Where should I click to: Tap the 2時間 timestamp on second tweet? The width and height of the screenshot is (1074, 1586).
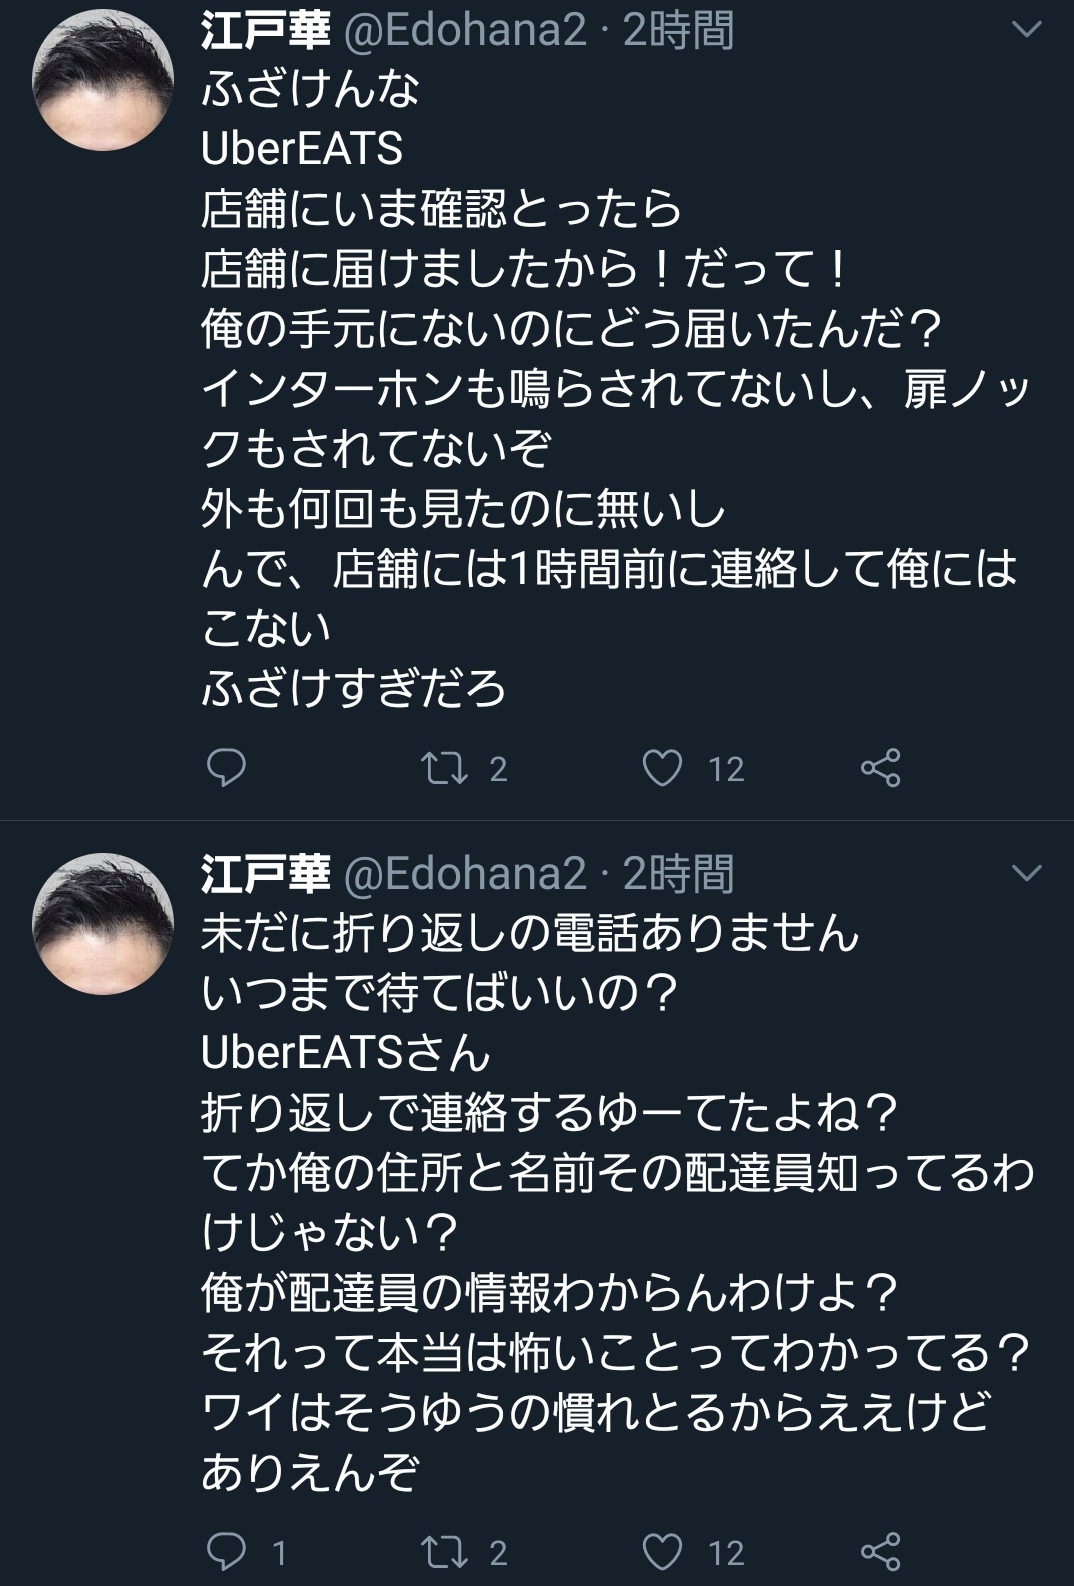coord(679,874)
